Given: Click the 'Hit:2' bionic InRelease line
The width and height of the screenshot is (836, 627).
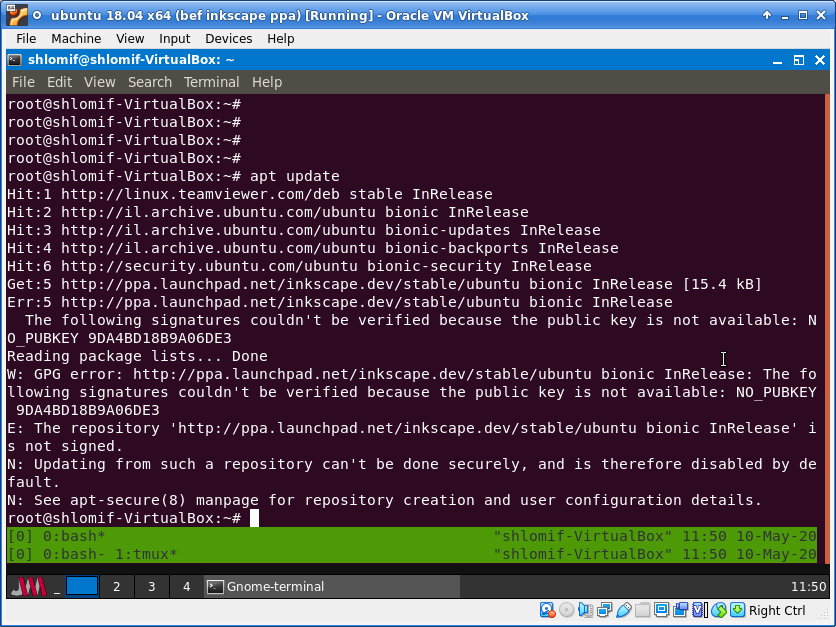Looking at the screenshot, I should 268,212.
